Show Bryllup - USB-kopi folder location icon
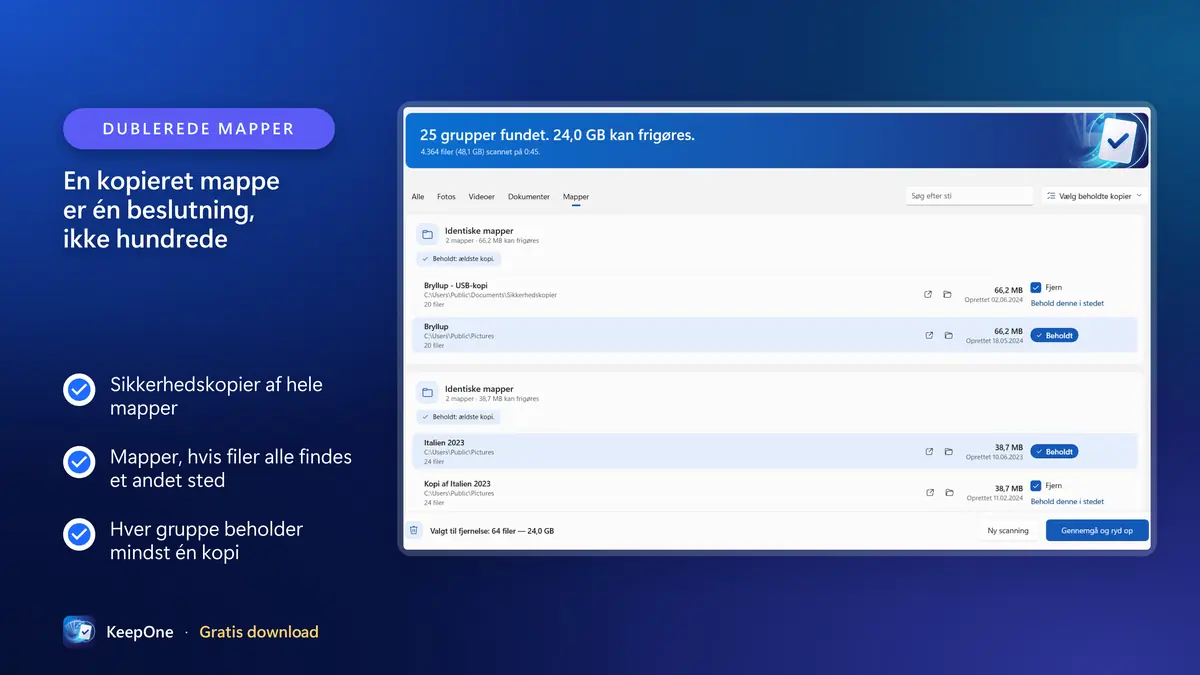Screen dimensions: 1200x675 tap(947, 294)
